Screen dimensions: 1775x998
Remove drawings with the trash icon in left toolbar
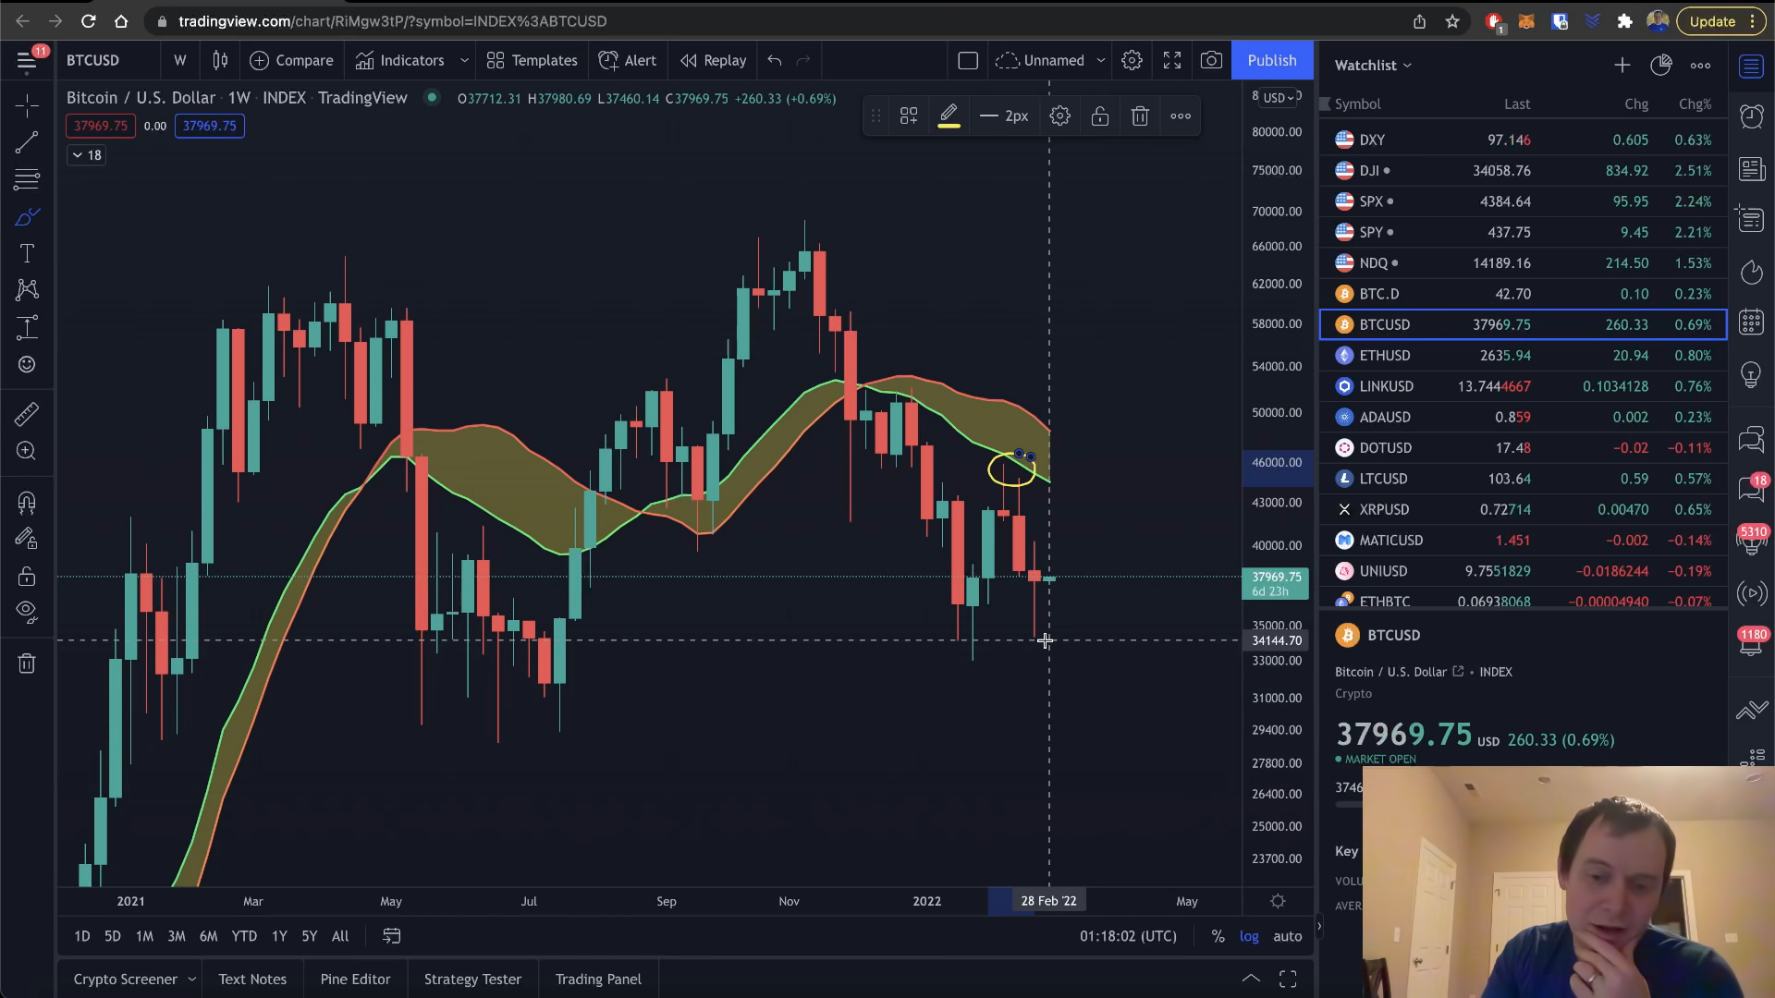[x=27, y=663]
